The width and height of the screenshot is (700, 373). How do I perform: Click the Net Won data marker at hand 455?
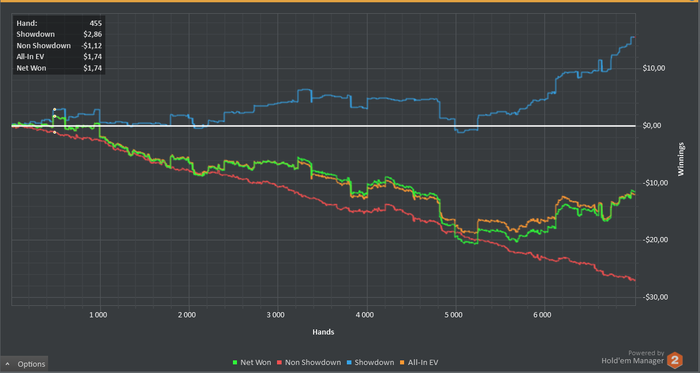point(54,116)
